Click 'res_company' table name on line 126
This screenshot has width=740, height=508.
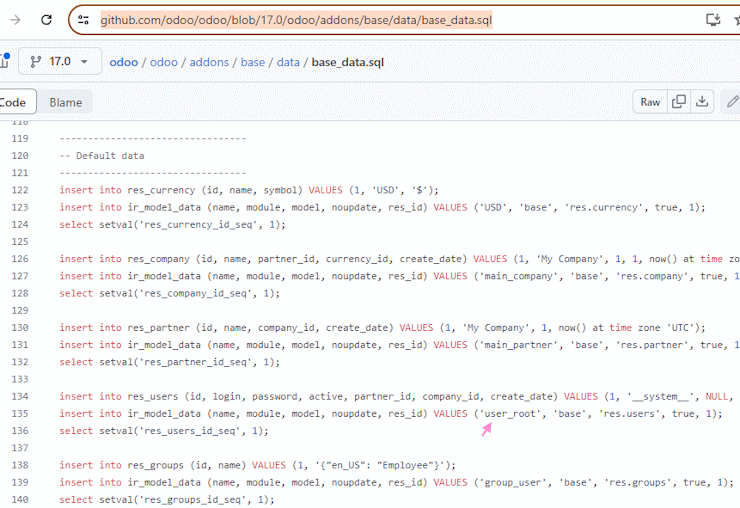(x=158, y=259)
